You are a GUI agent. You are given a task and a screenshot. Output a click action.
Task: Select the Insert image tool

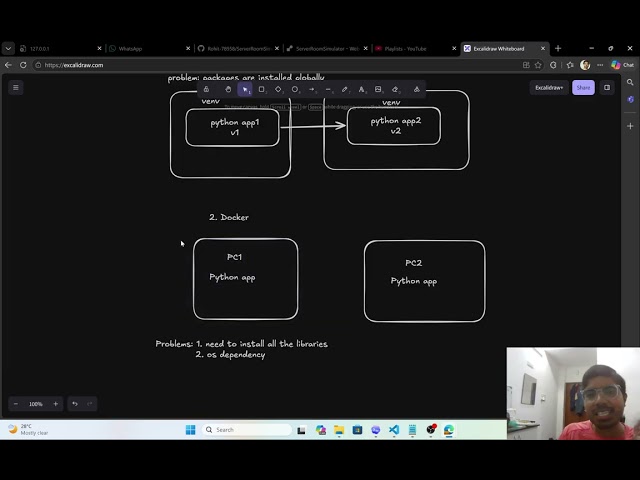pos(378,89)
